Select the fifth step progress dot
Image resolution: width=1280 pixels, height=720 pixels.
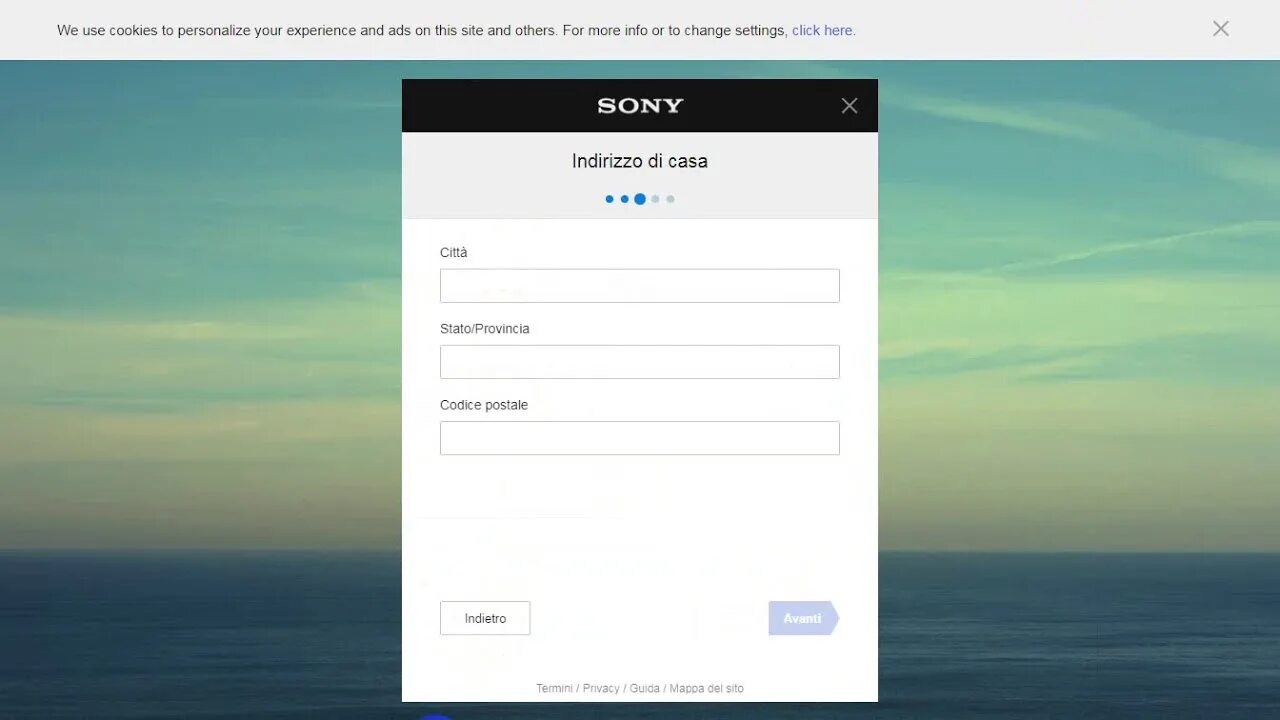[670, 199]
